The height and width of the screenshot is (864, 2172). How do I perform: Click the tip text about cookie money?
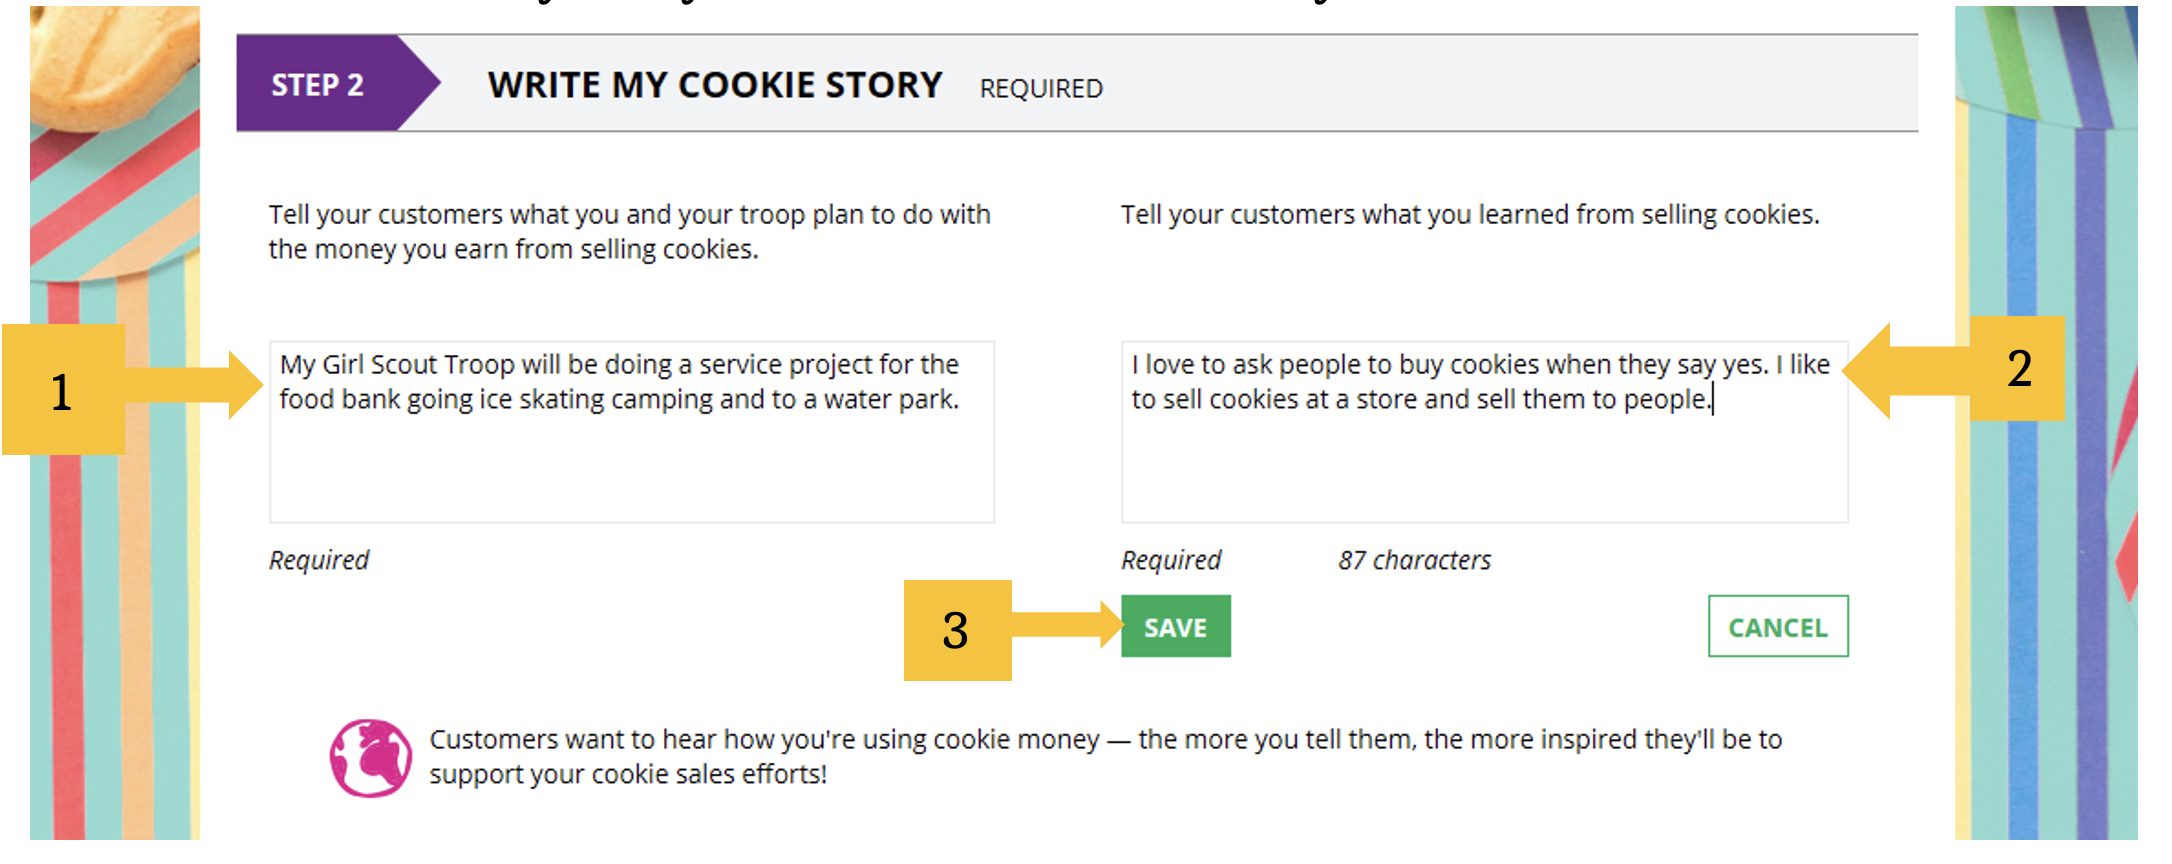pyautogui.click(x=1105, y=756)
